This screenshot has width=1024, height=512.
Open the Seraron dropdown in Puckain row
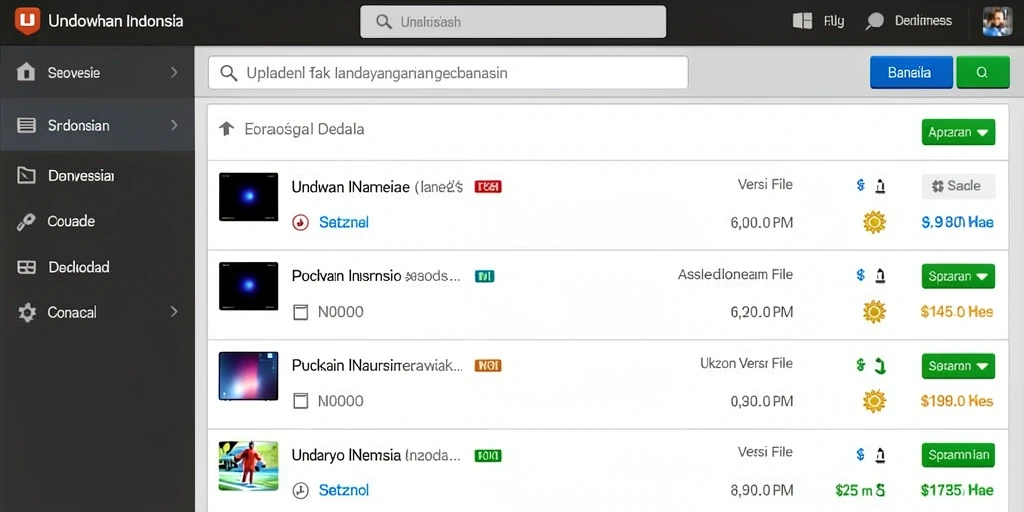click(958, 366)
